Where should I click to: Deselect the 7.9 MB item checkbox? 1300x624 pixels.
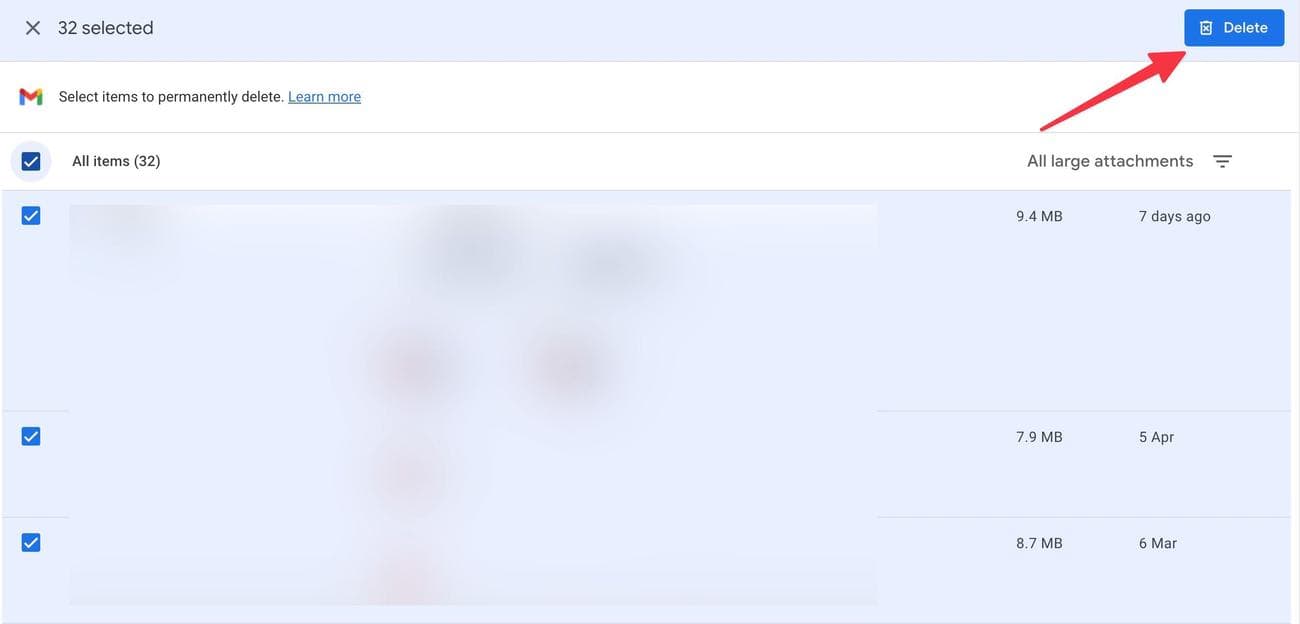[31, 436]
